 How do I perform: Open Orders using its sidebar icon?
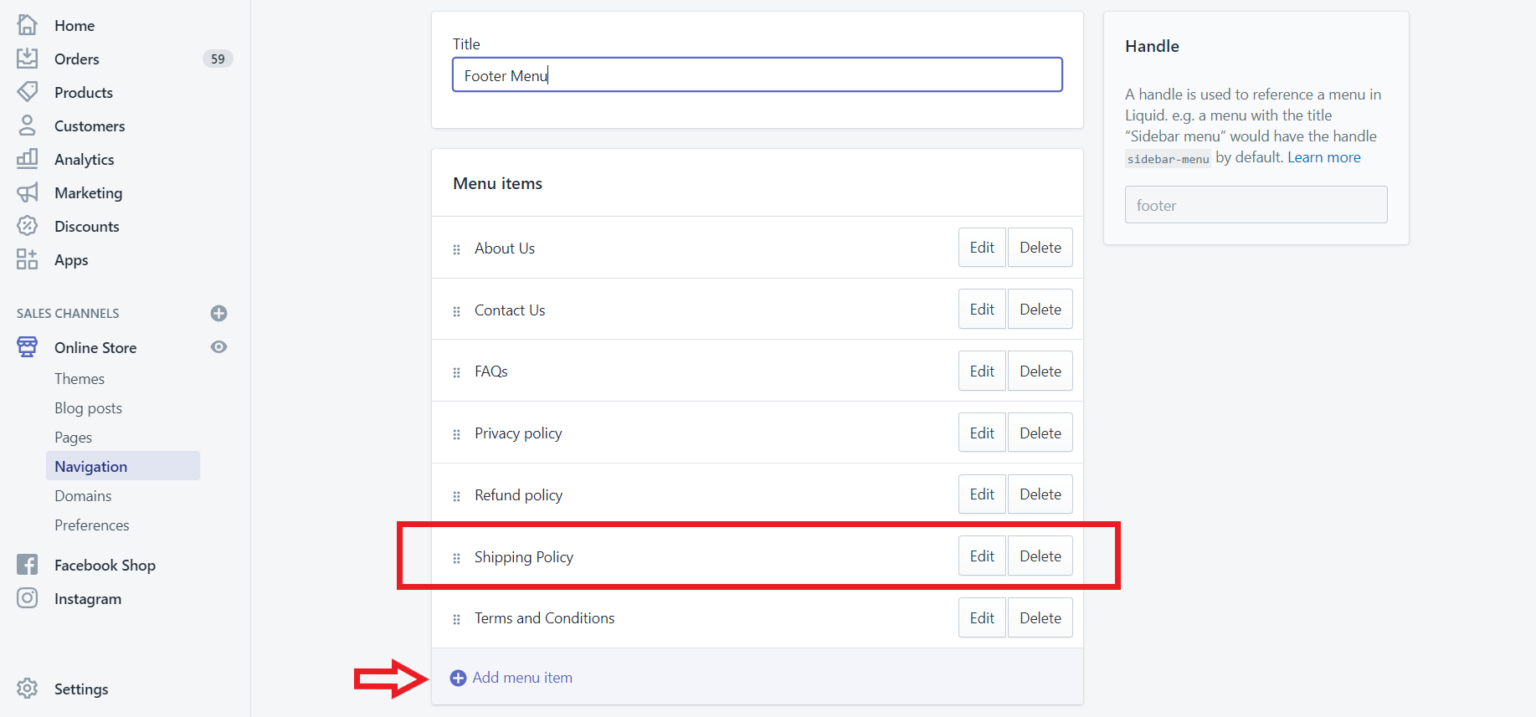tap(28, 58)
